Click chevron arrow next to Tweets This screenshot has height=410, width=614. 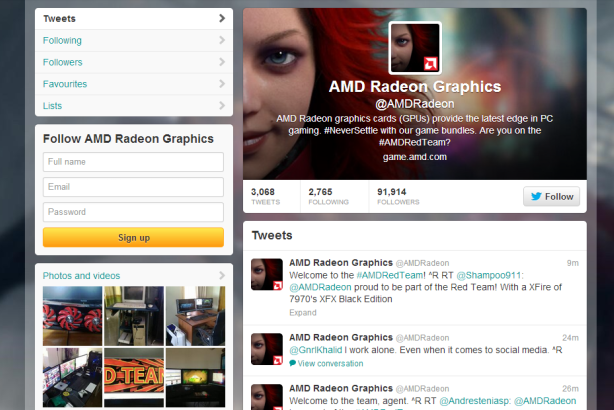(222, 18)
